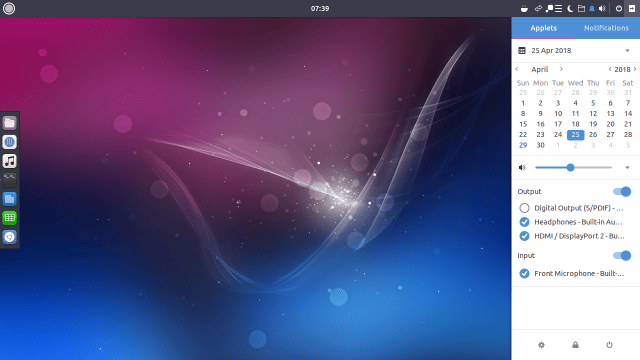Screen dimensions: 640x360
Task: Click the volume speaker icon in top panel
Action: pos(602,9)
